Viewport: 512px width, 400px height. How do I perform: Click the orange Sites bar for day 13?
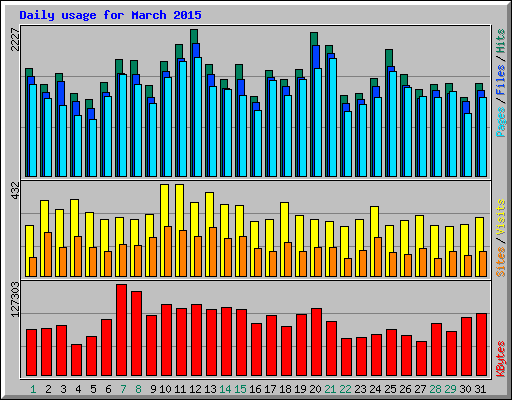(213, 252)
